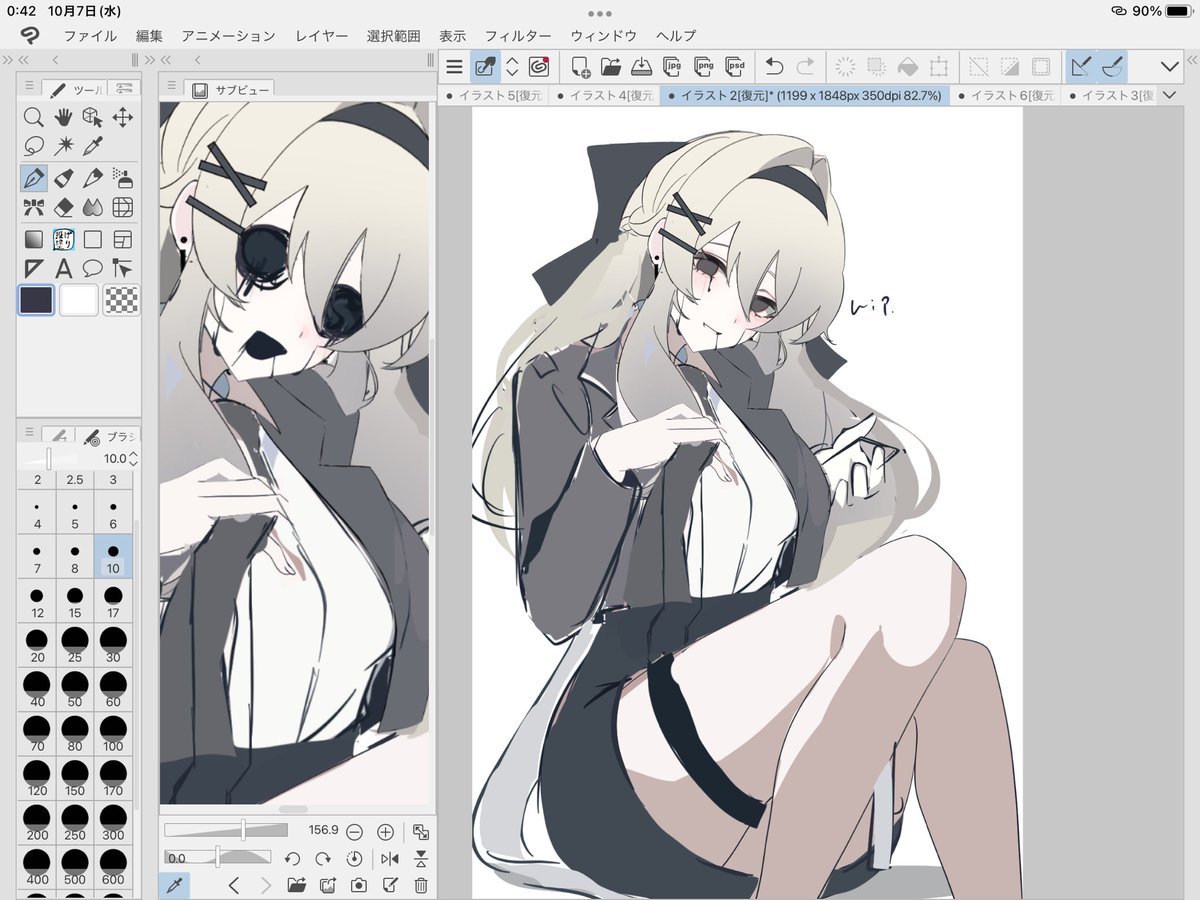
Task: Select the Text tool
Action: [63, 268]
